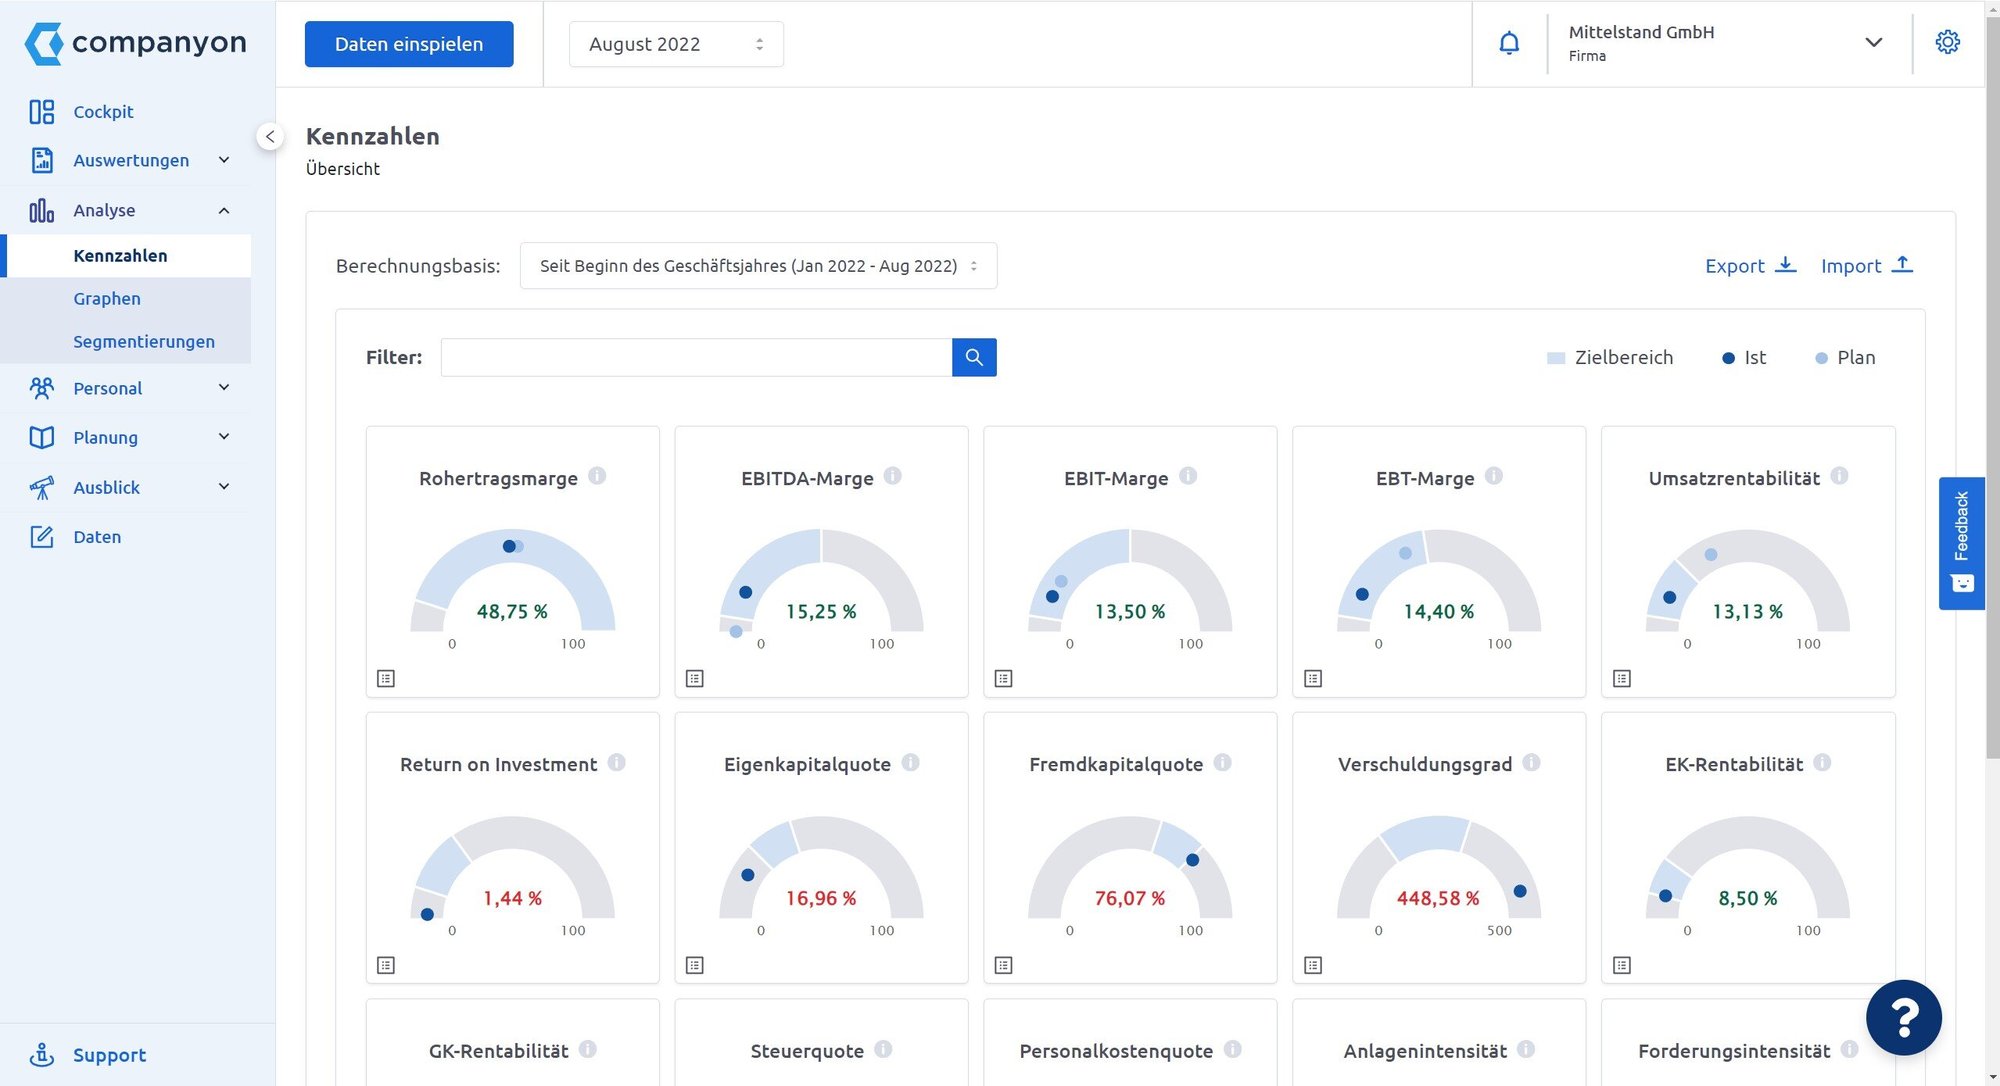This screenshot has width=2000, height=1086.
Task: Click the Import link
Action: click(x=1867, y=265)
